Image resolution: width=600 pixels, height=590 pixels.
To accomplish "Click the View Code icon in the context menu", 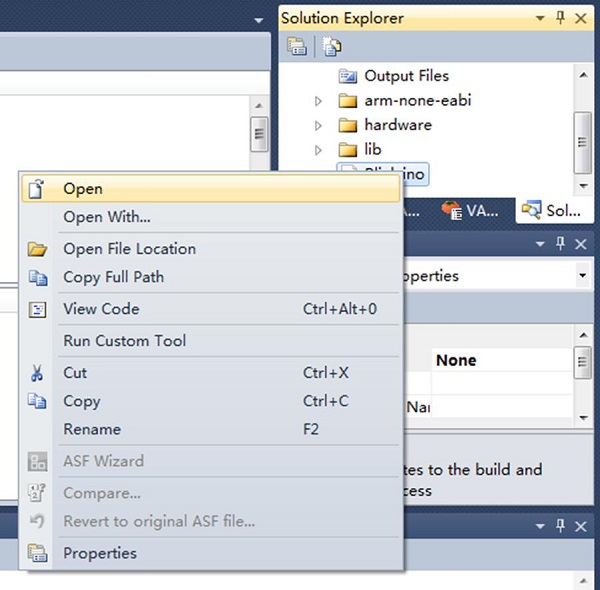I will 38,309.
